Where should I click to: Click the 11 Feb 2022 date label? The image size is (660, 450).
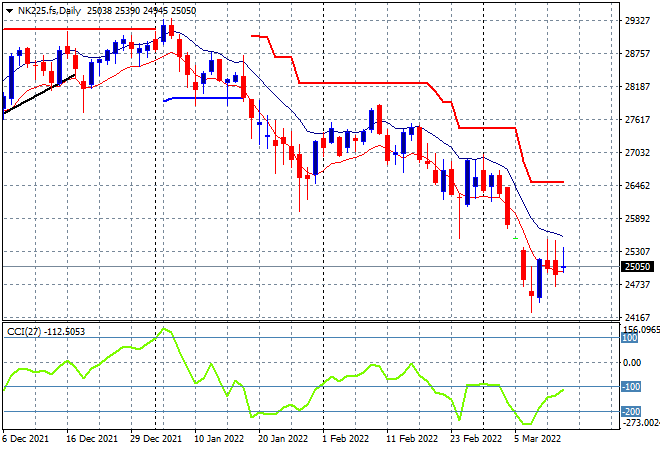pos(412,439)
